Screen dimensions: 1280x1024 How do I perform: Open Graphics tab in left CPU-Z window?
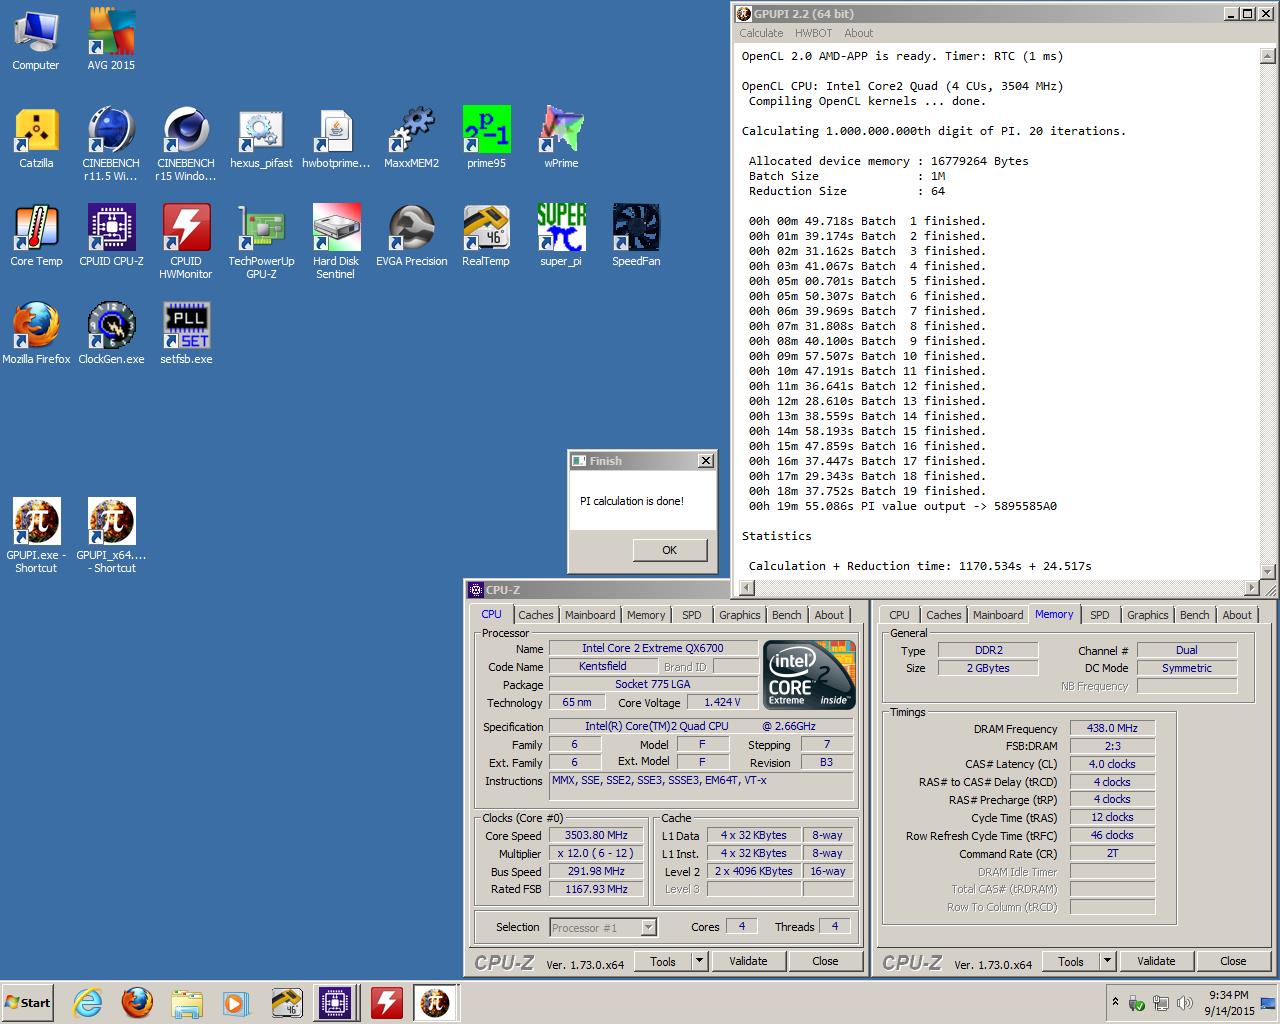pos(739,615)
